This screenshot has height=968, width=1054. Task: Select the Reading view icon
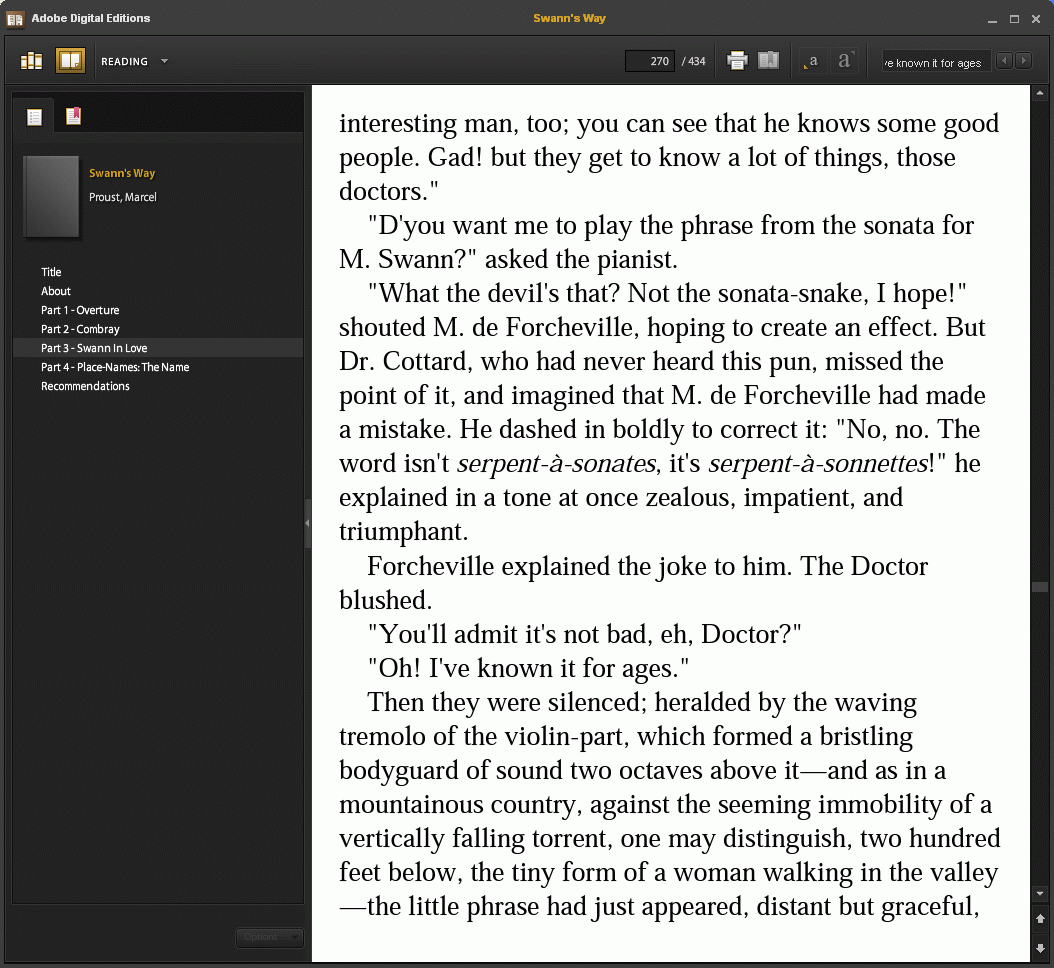point(70,61)
